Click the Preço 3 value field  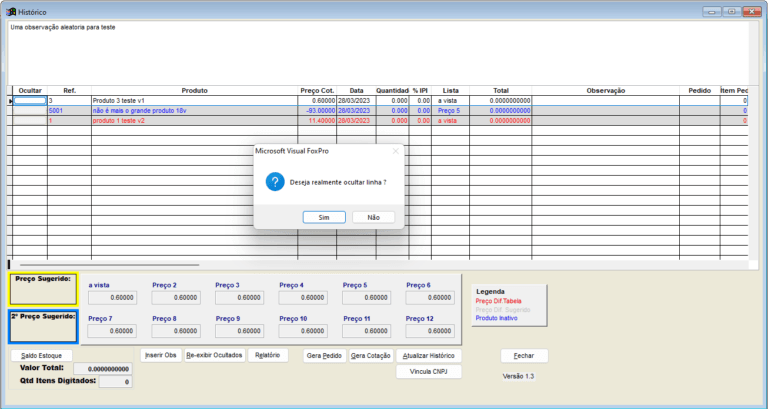tap(239, 298)
